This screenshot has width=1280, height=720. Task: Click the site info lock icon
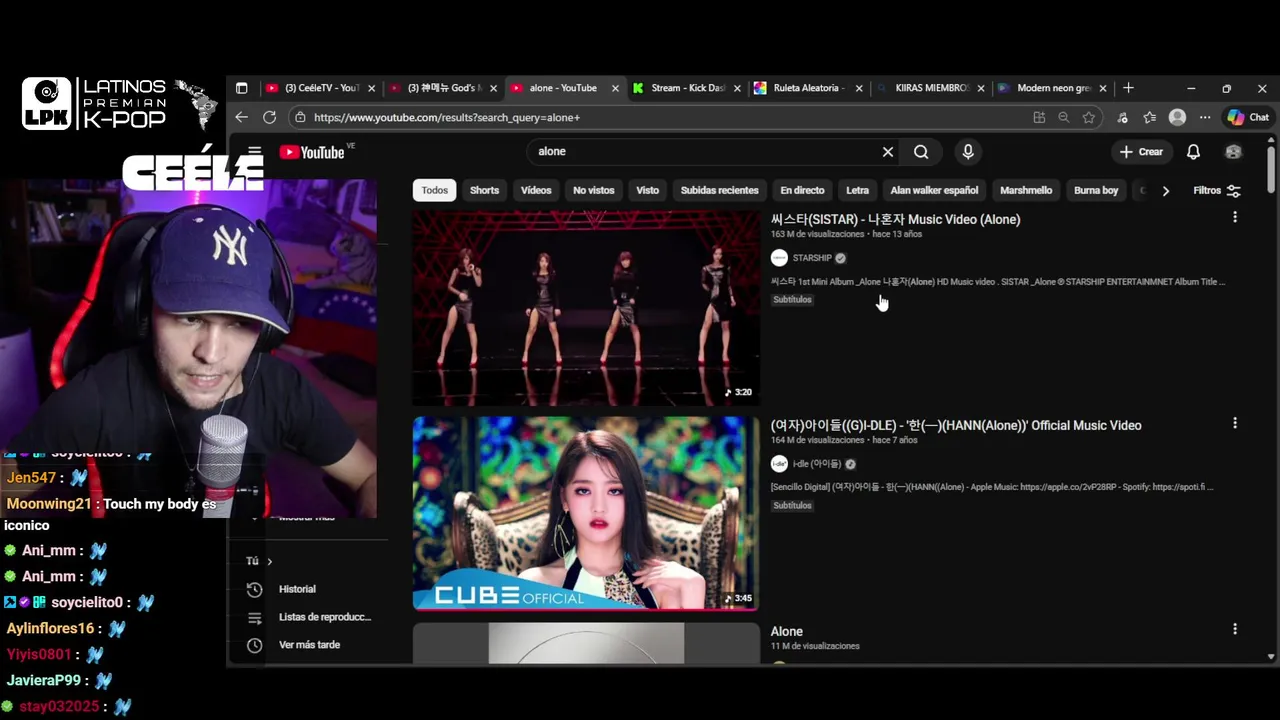click(299, 117)
